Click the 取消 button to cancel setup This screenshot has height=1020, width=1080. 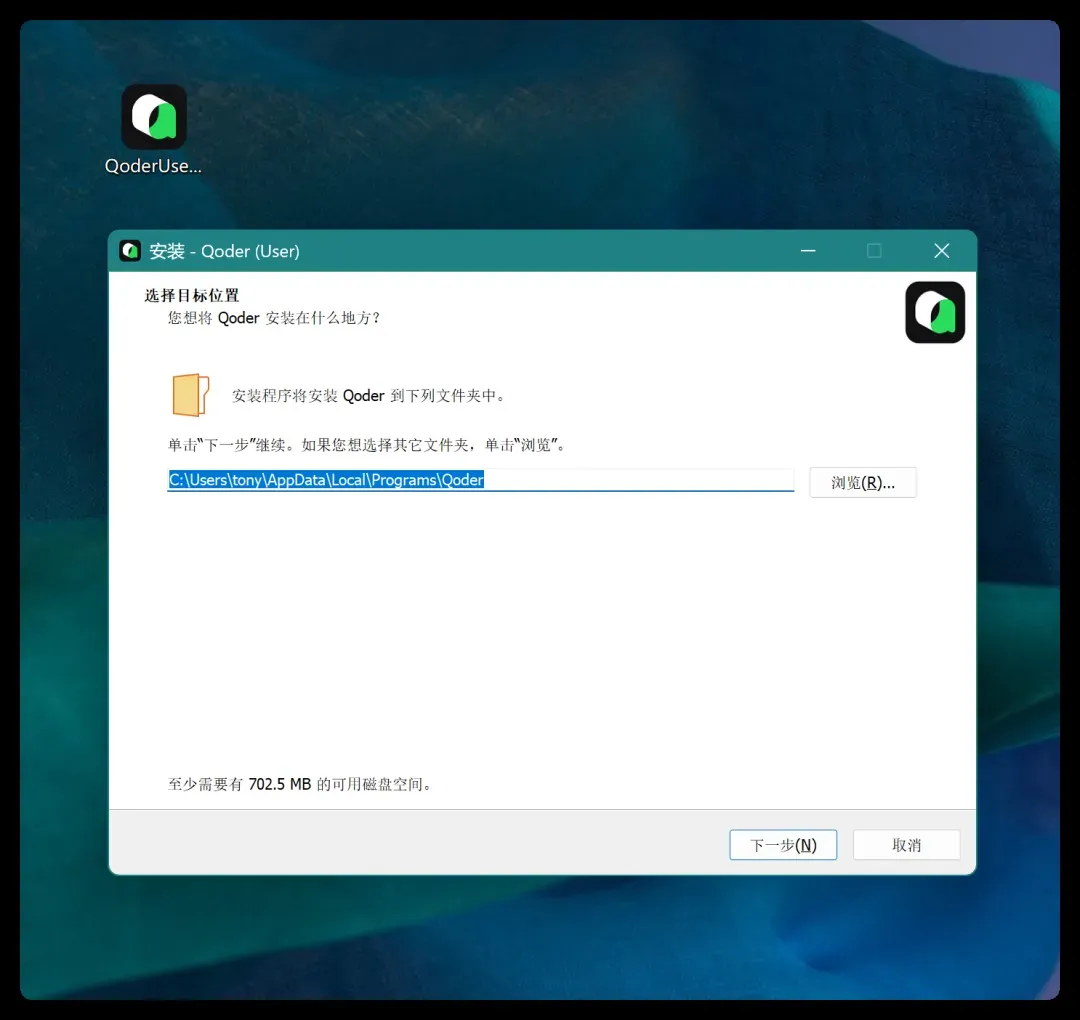coord(906,845)
